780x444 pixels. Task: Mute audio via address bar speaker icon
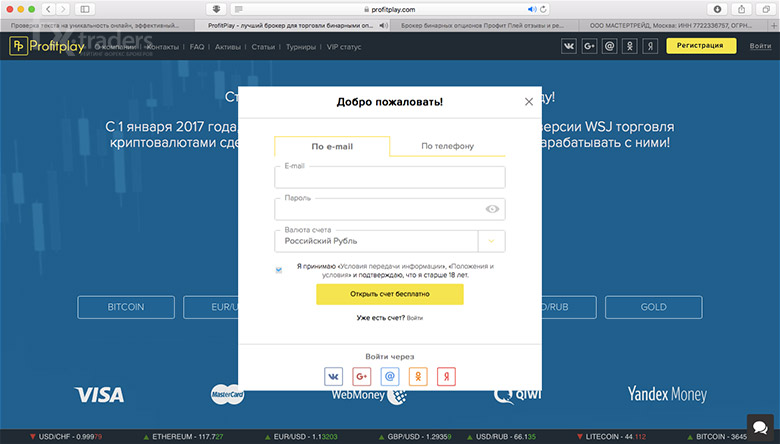coord(532,9)
